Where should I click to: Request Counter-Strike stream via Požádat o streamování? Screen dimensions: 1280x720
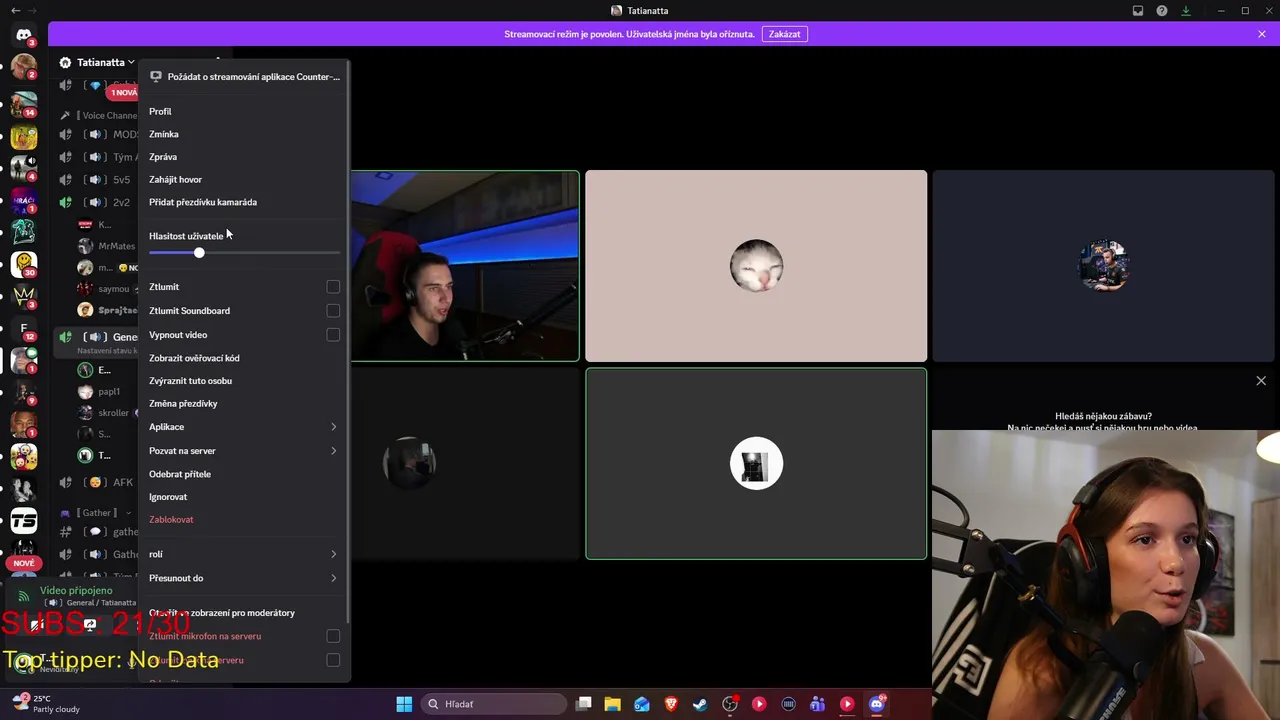[243, 77]
